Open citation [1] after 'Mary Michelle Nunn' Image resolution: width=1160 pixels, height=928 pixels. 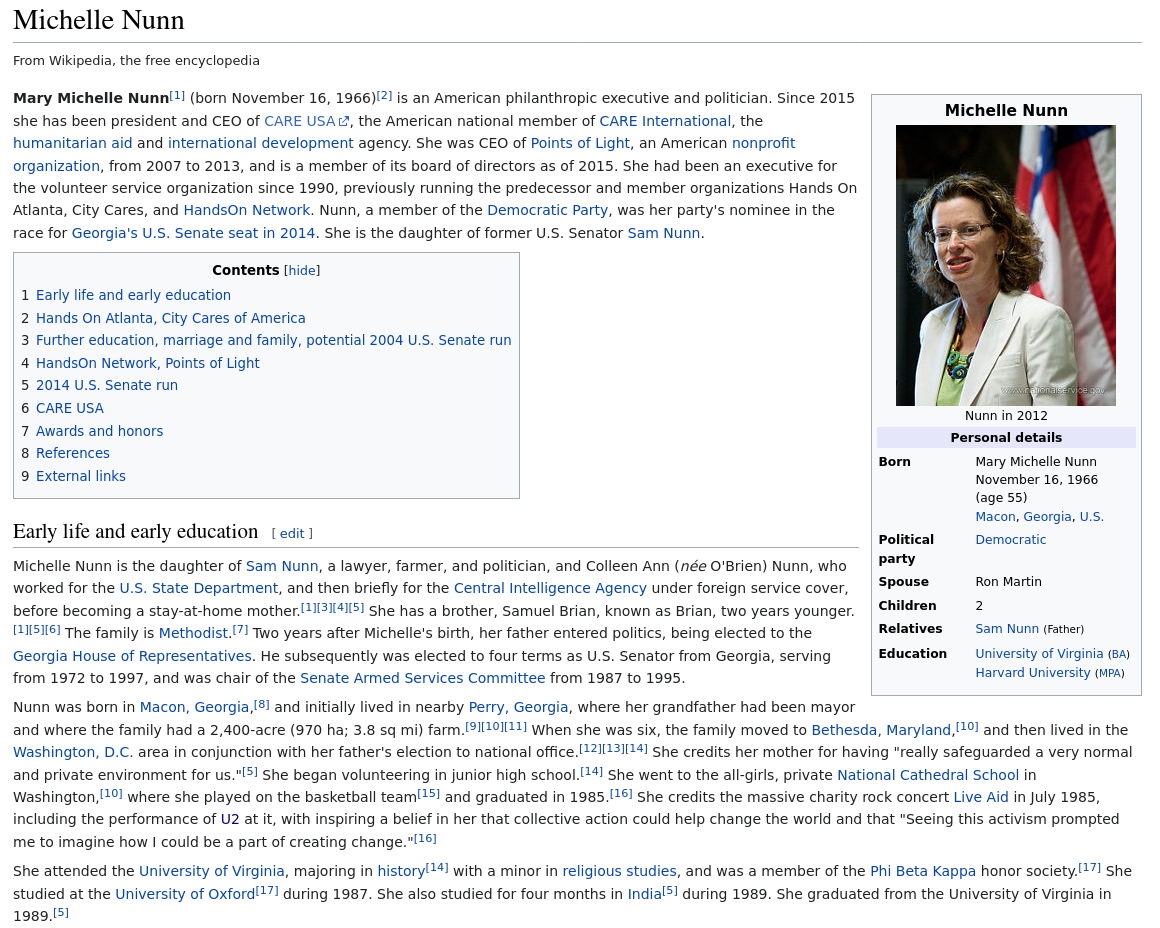click(177, 95)
